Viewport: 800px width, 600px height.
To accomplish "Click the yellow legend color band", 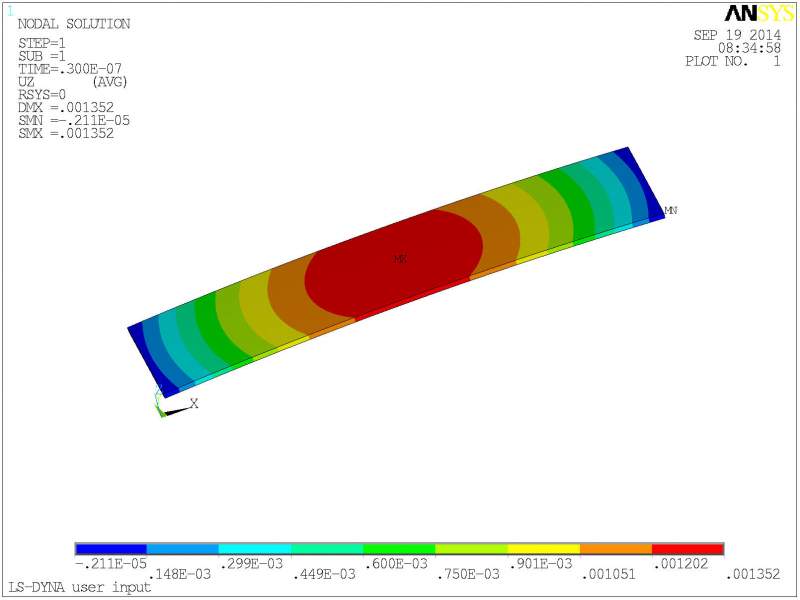I will pyautogui.click(x=544, y=549).
